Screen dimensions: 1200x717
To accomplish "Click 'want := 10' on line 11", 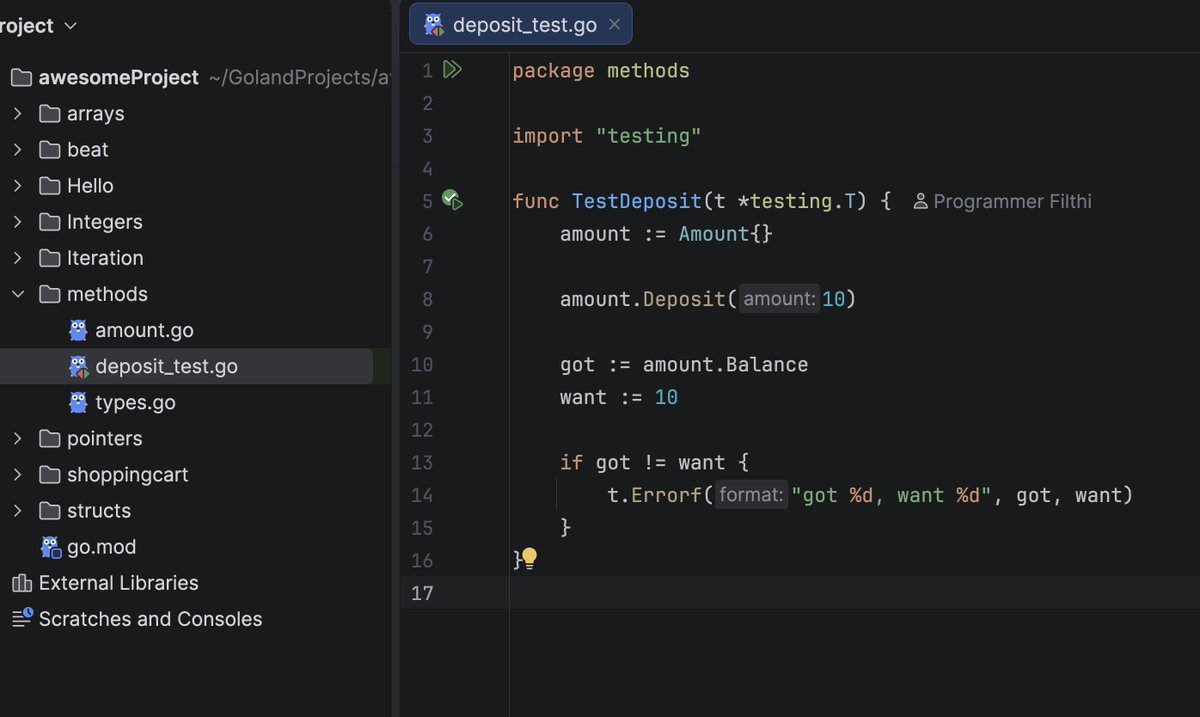I will click(x=619, y=397).
